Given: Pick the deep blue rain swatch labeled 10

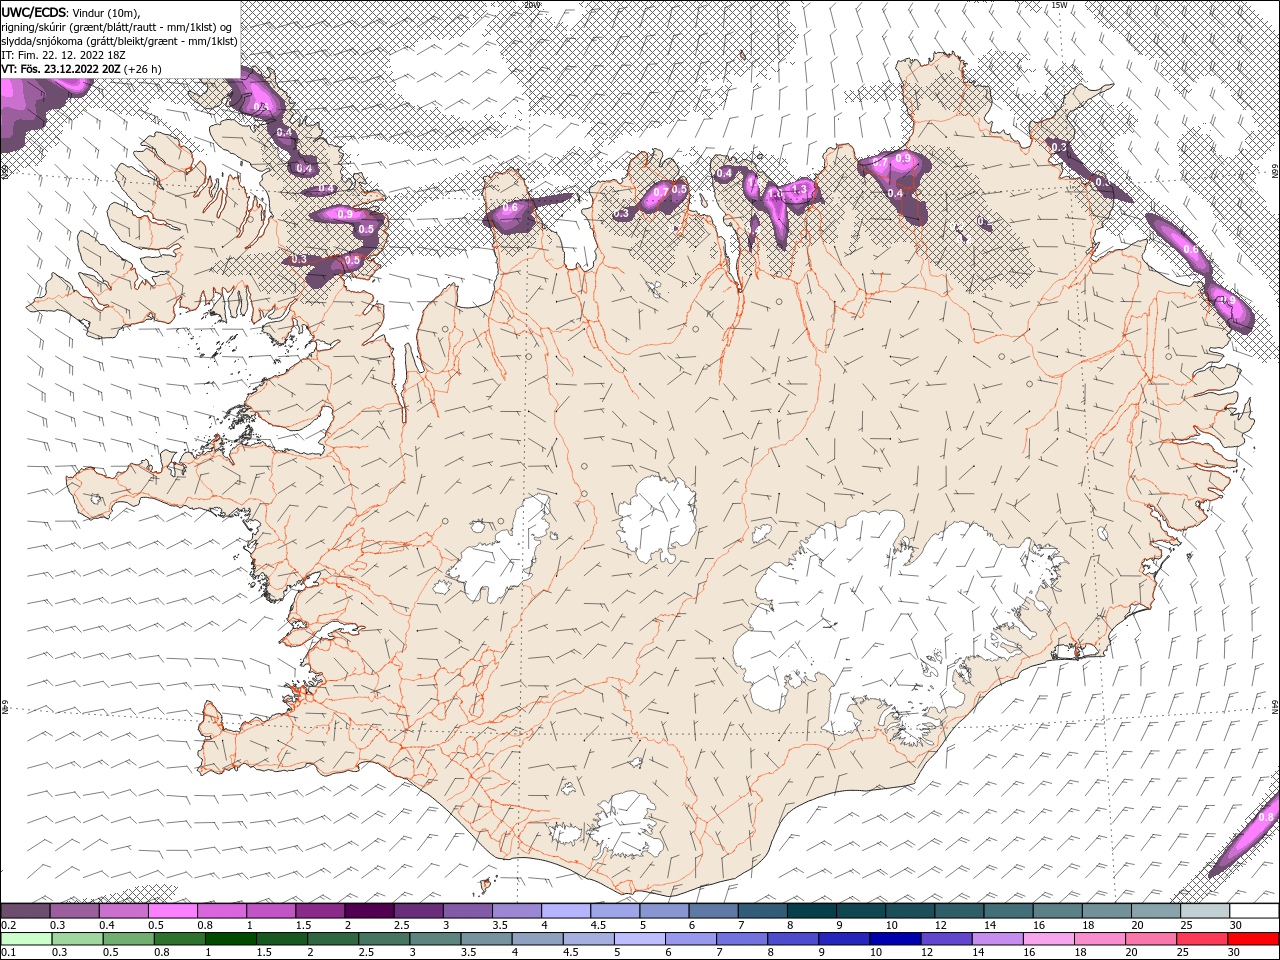Looking at the screenshot, I should [894, 938].
